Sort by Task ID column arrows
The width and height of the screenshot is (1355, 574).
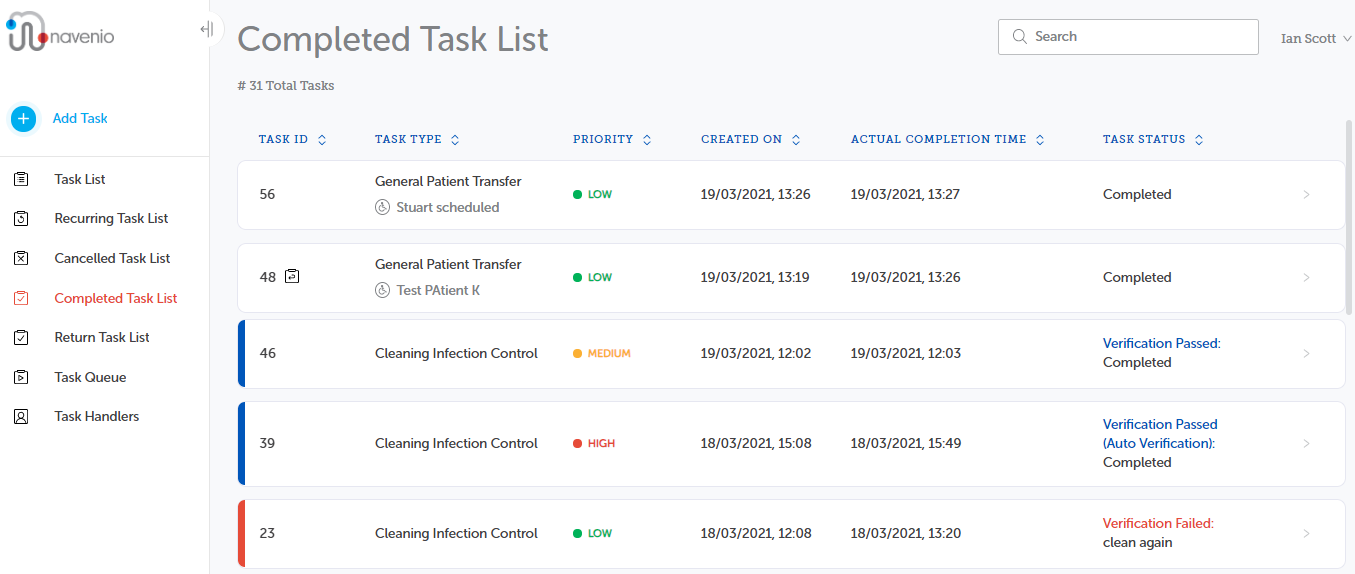tap(322, 140)
